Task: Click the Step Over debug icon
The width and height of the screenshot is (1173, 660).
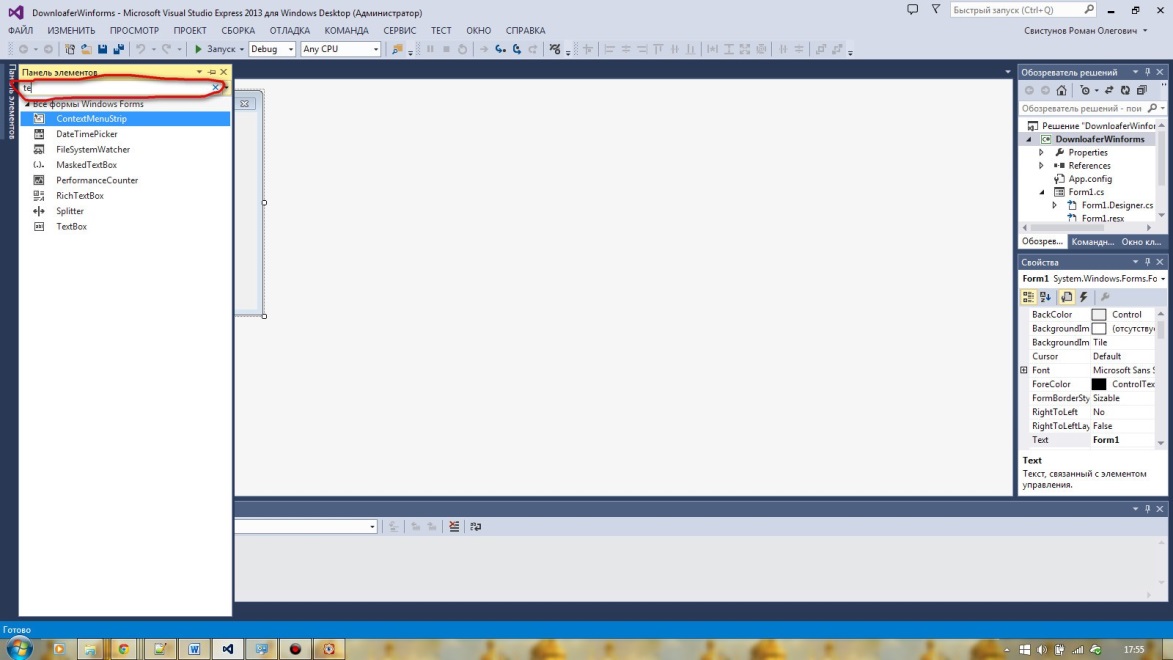Action: (x=517, y=49)
